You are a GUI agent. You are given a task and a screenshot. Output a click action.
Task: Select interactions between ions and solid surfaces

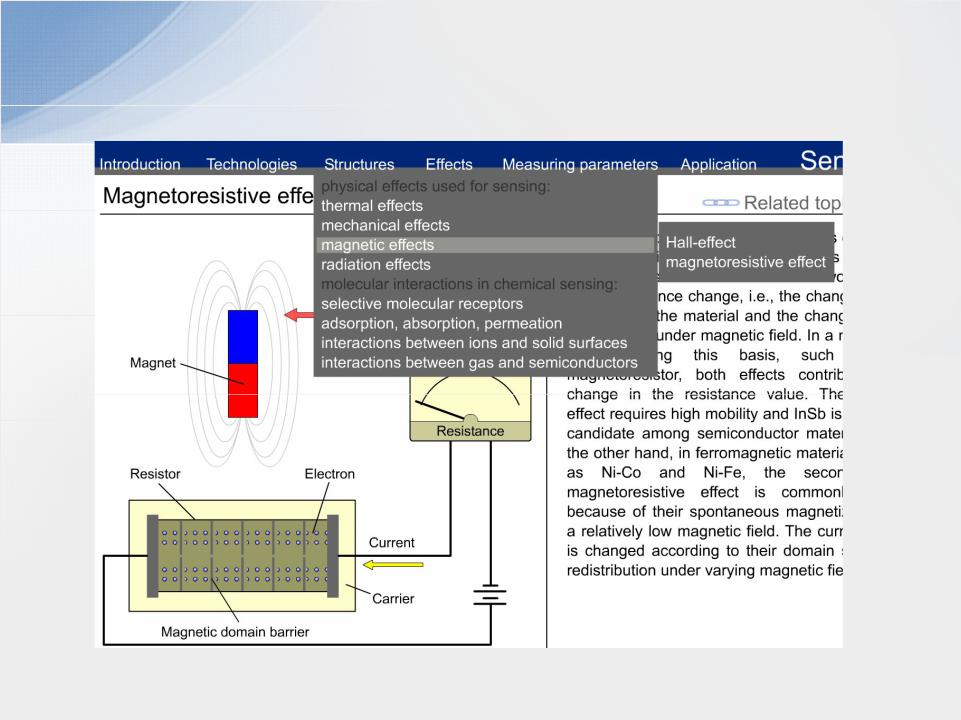[x=486, y=343]
